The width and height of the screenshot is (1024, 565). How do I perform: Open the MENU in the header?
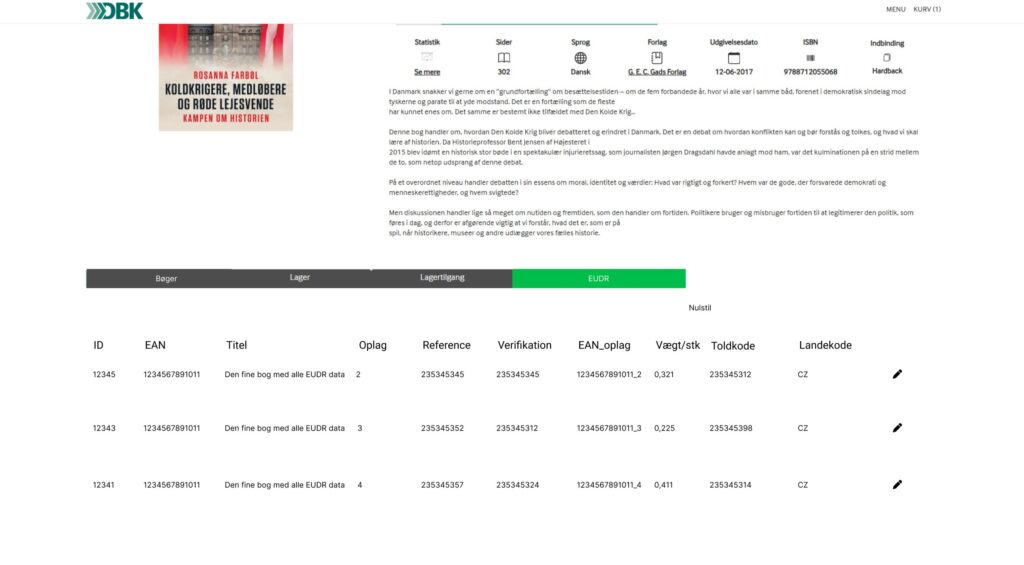point(895,9)
